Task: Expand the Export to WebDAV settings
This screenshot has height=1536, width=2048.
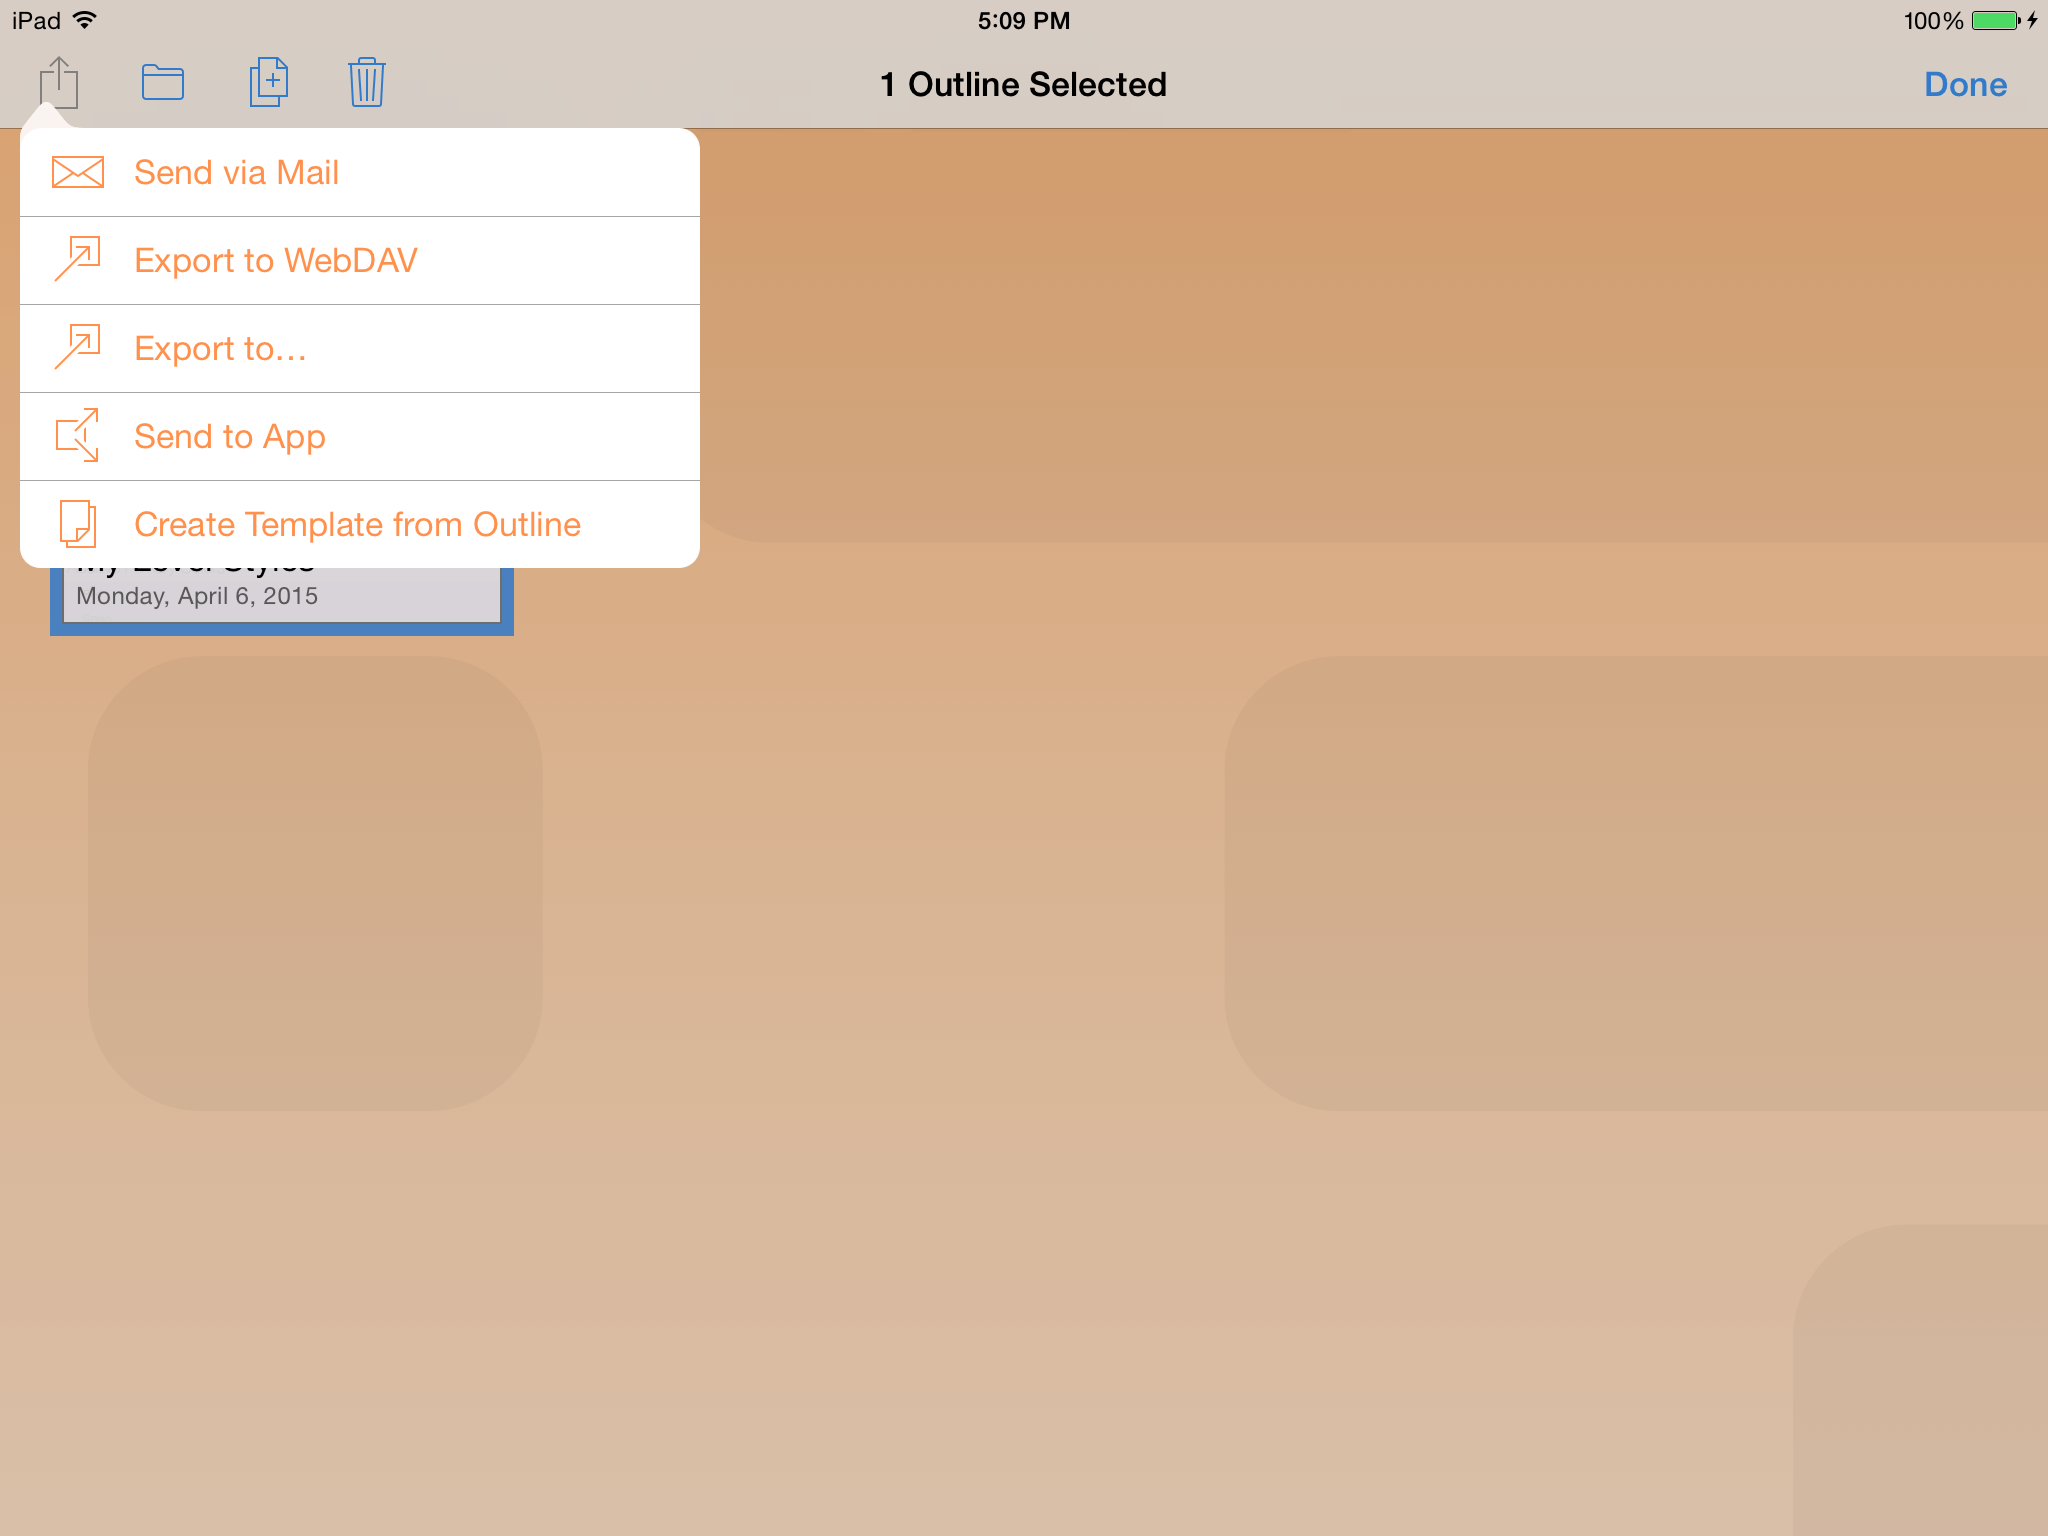Action: click(356, 260)
